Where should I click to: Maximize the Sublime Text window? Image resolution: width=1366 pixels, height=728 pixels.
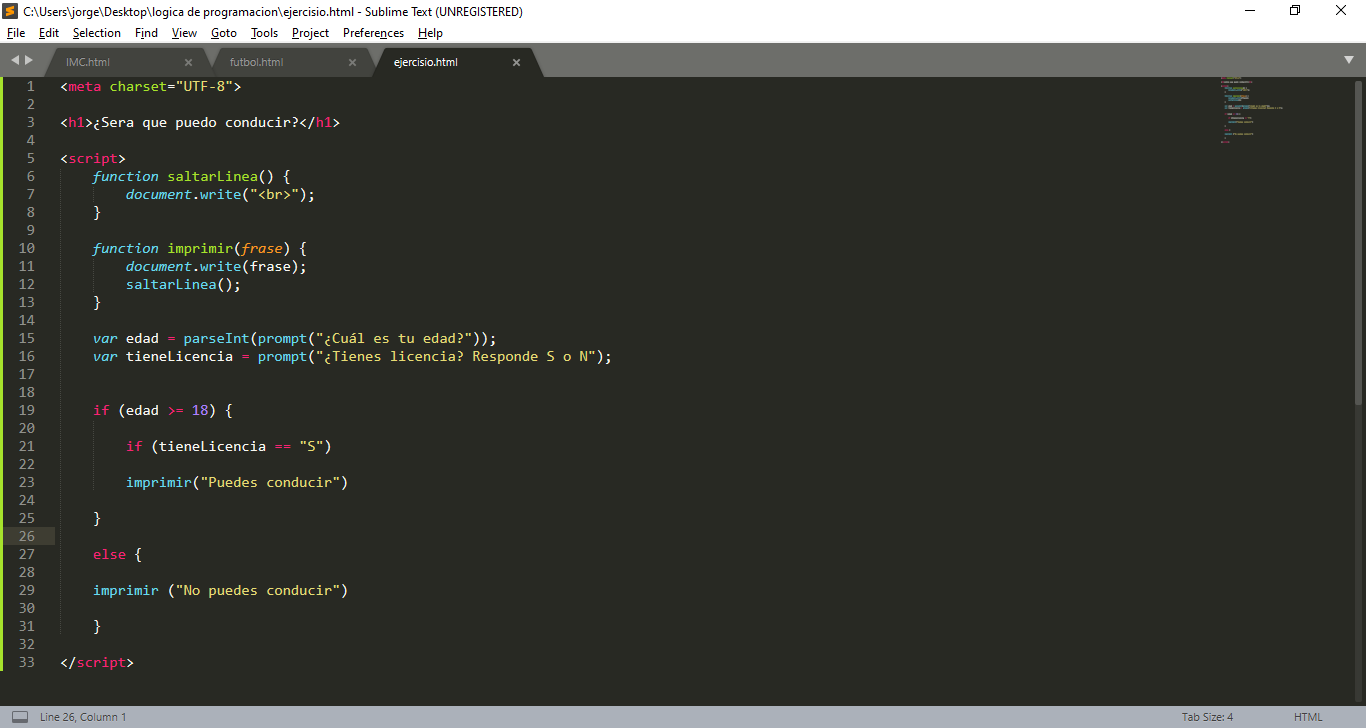(1296, 11)
